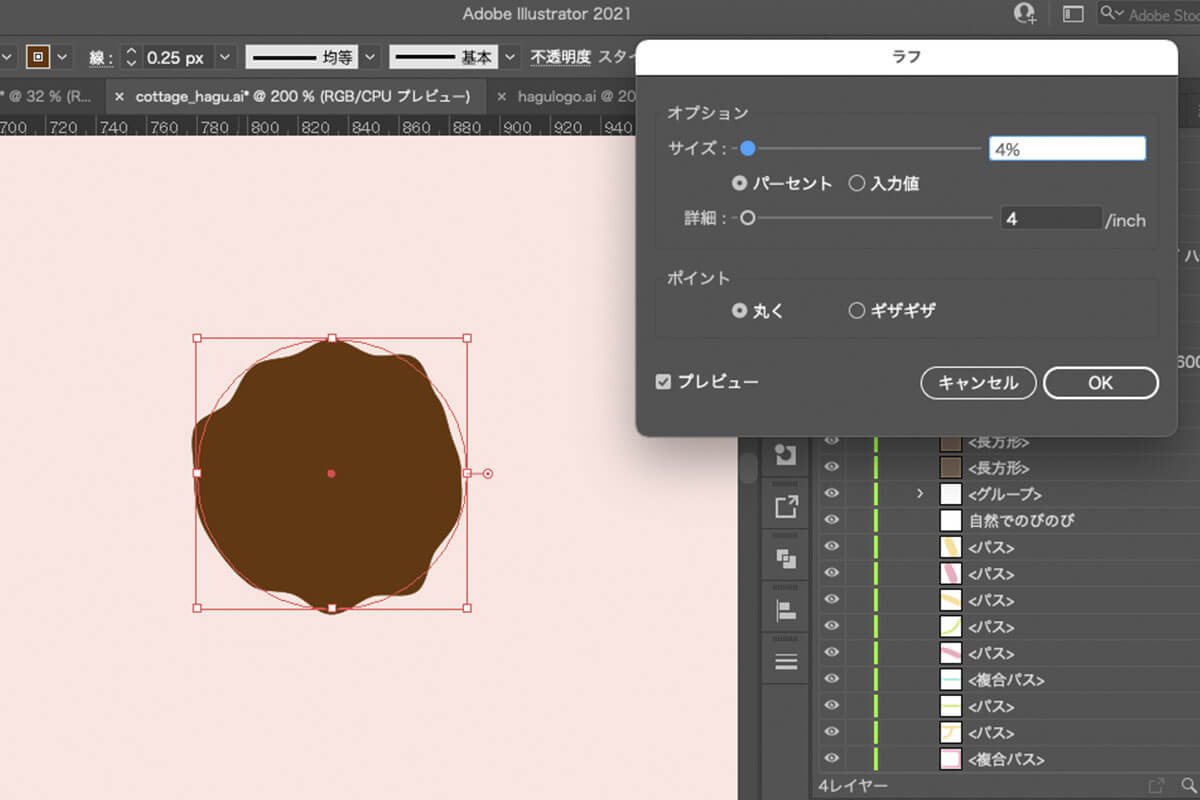
Task: Click the stroke color swatch in control bar
Action: pos(38,57)
